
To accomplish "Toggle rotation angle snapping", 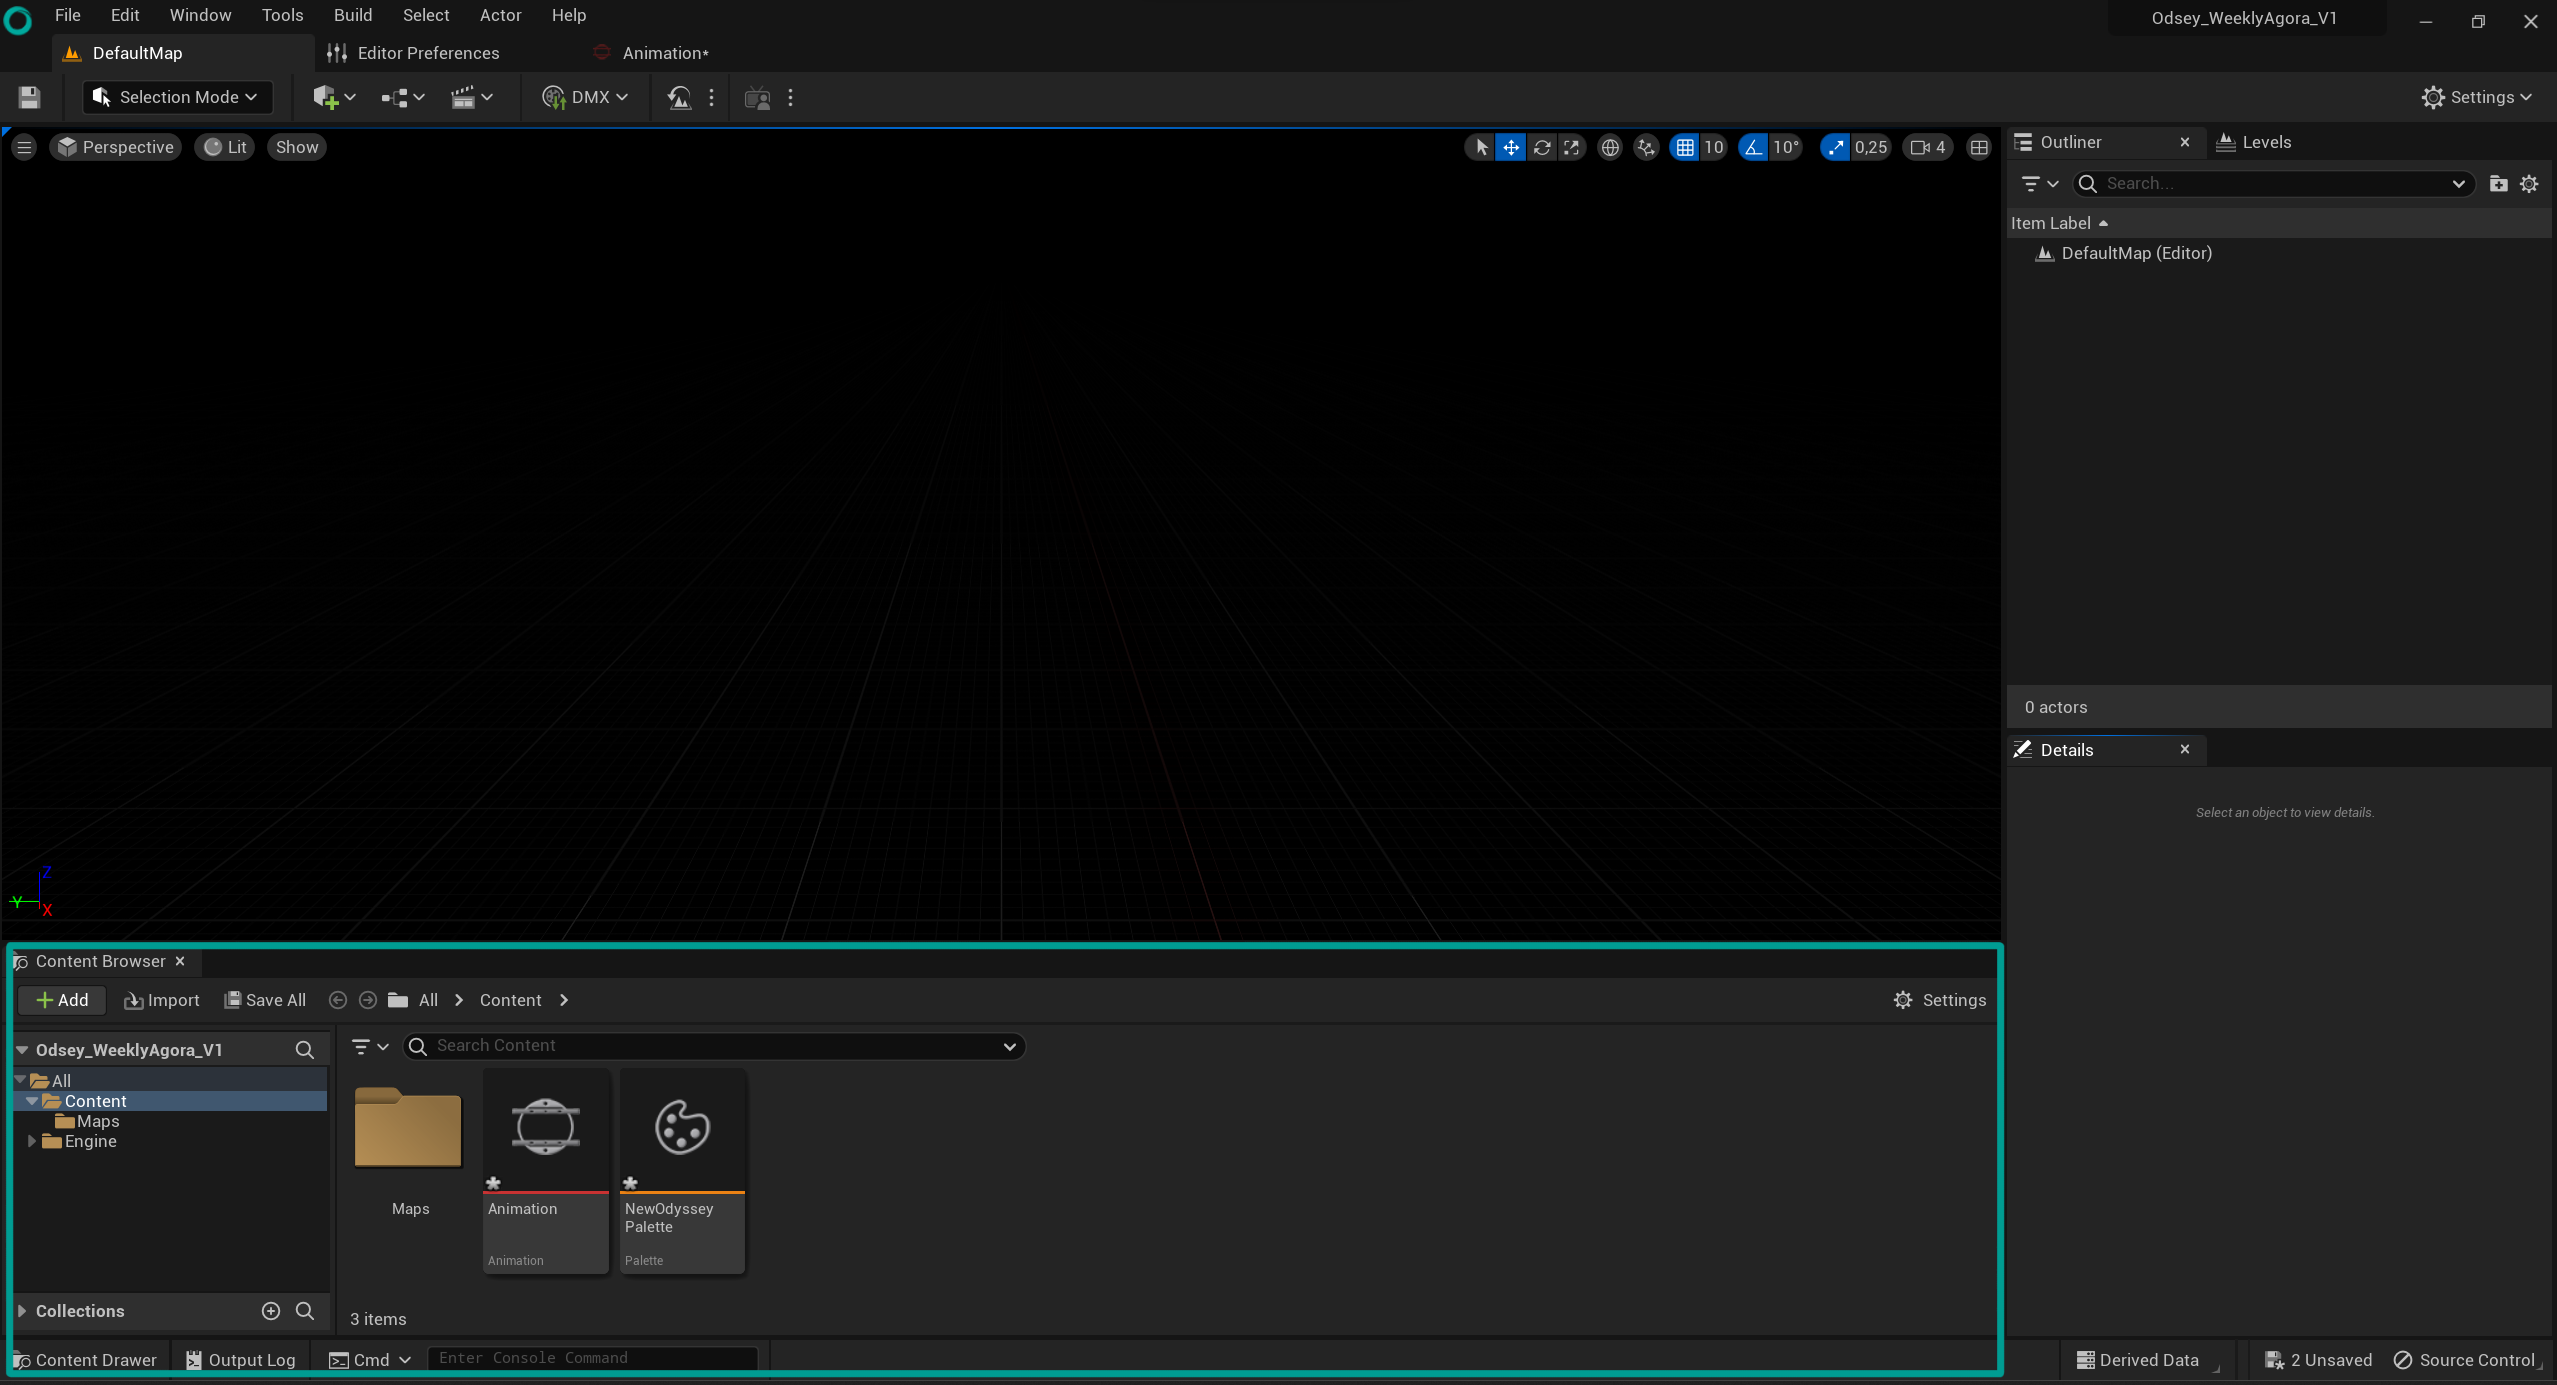I will point(1753,148).
